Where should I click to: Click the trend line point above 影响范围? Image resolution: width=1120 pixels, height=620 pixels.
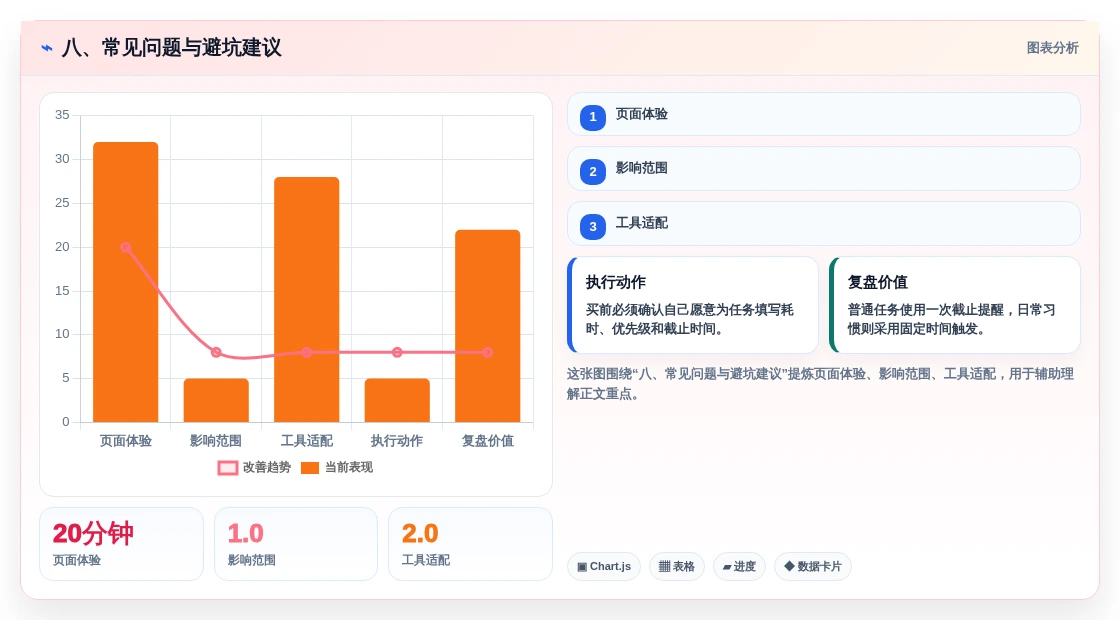(216, 352)
